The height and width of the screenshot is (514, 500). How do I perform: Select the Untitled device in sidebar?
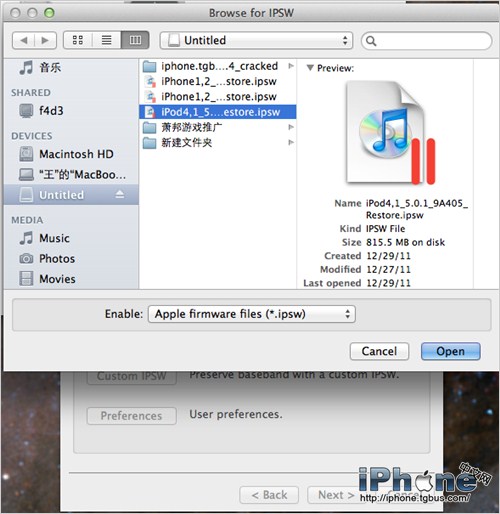coord(71,195)
